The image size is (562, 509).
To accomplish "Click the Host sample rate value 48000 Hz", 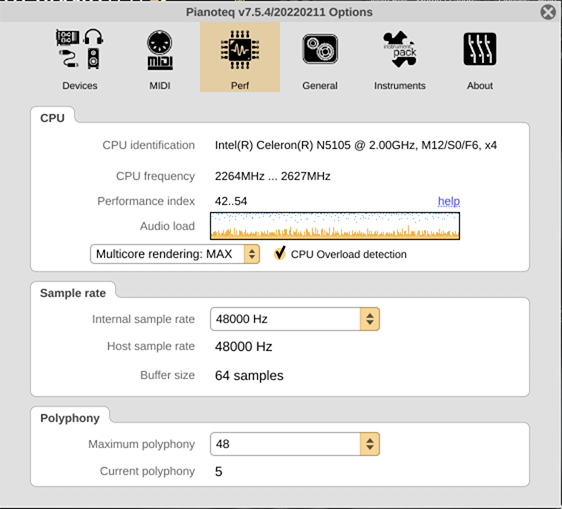I will 243,347.
